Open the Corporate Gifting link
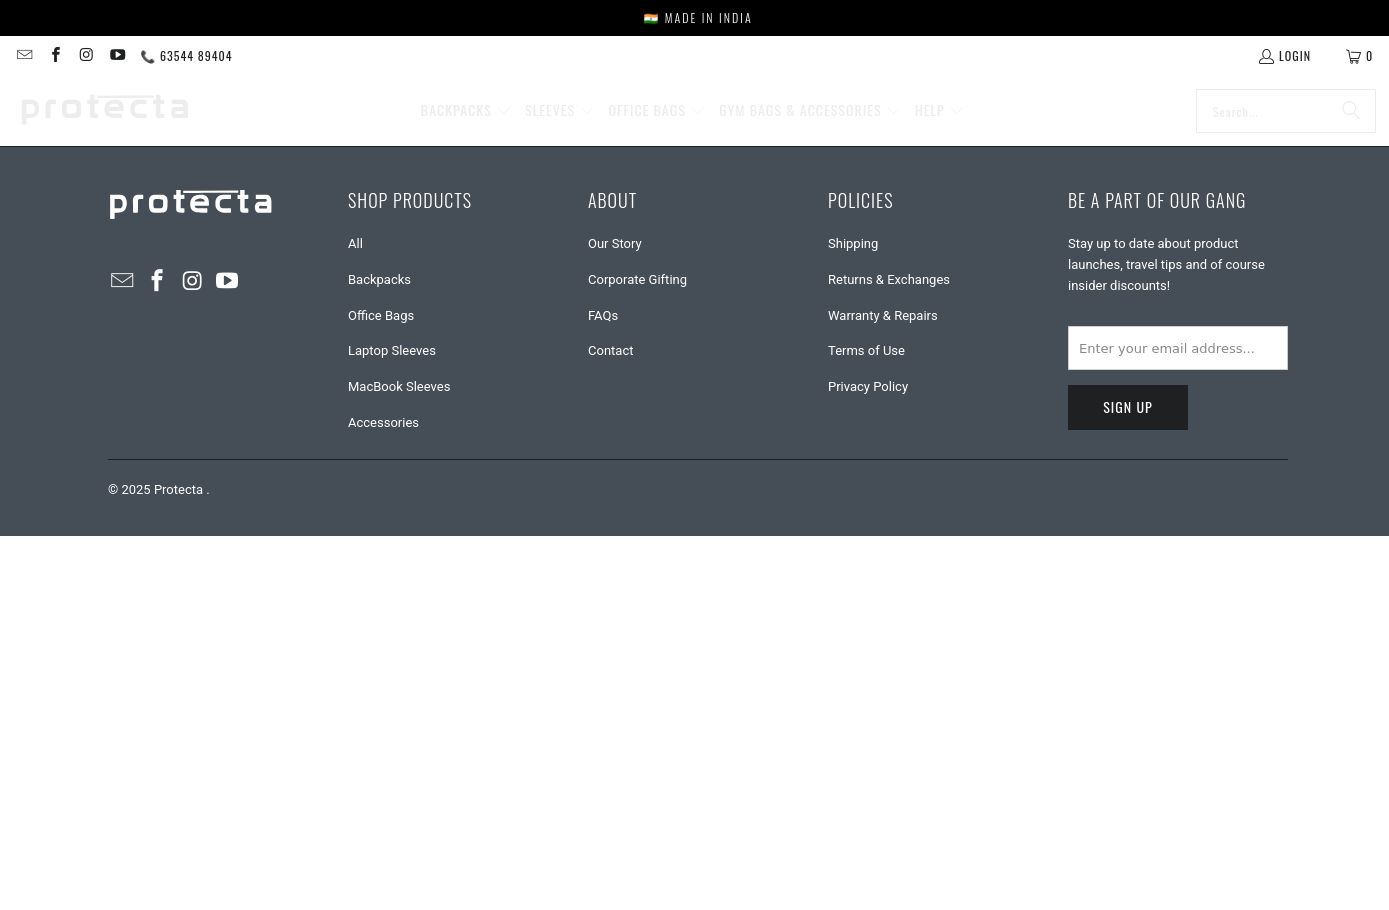The height and width of the screenshot is (910, 1389). [x=637, y=280]
